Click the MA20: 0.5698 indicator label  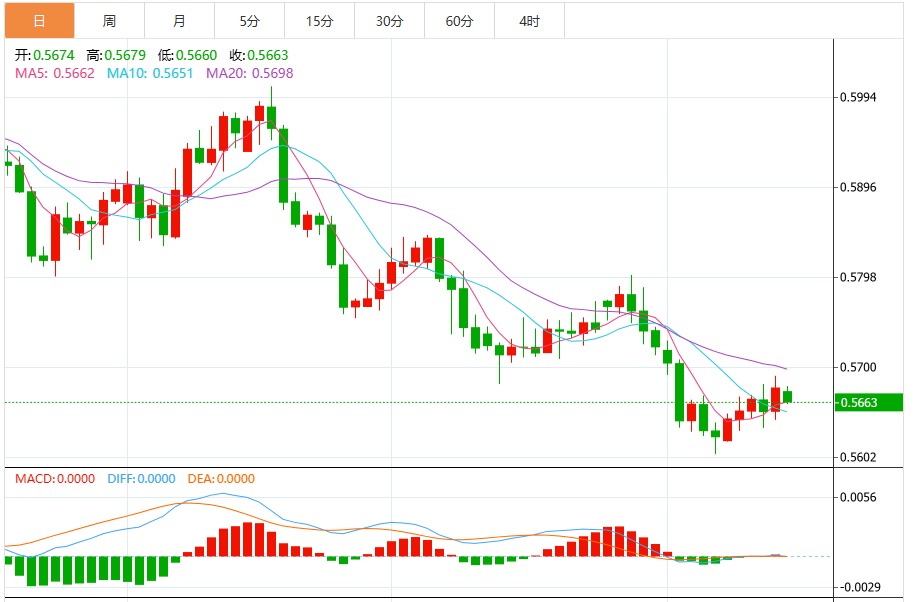coord(249,73)
